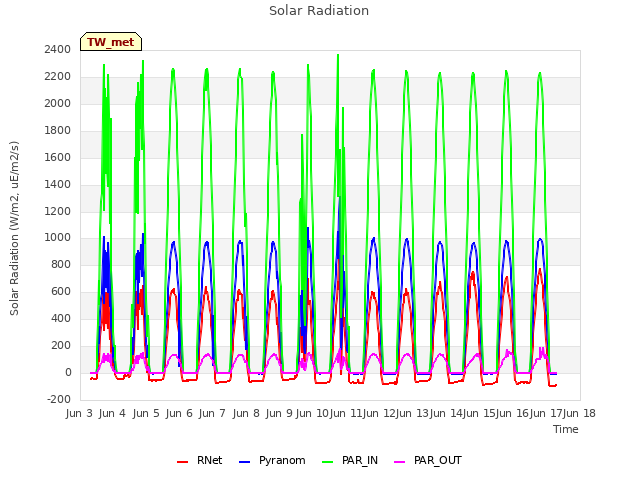
Task: Click the Jun 5 x-axis date label
Action: coord(146,413)
